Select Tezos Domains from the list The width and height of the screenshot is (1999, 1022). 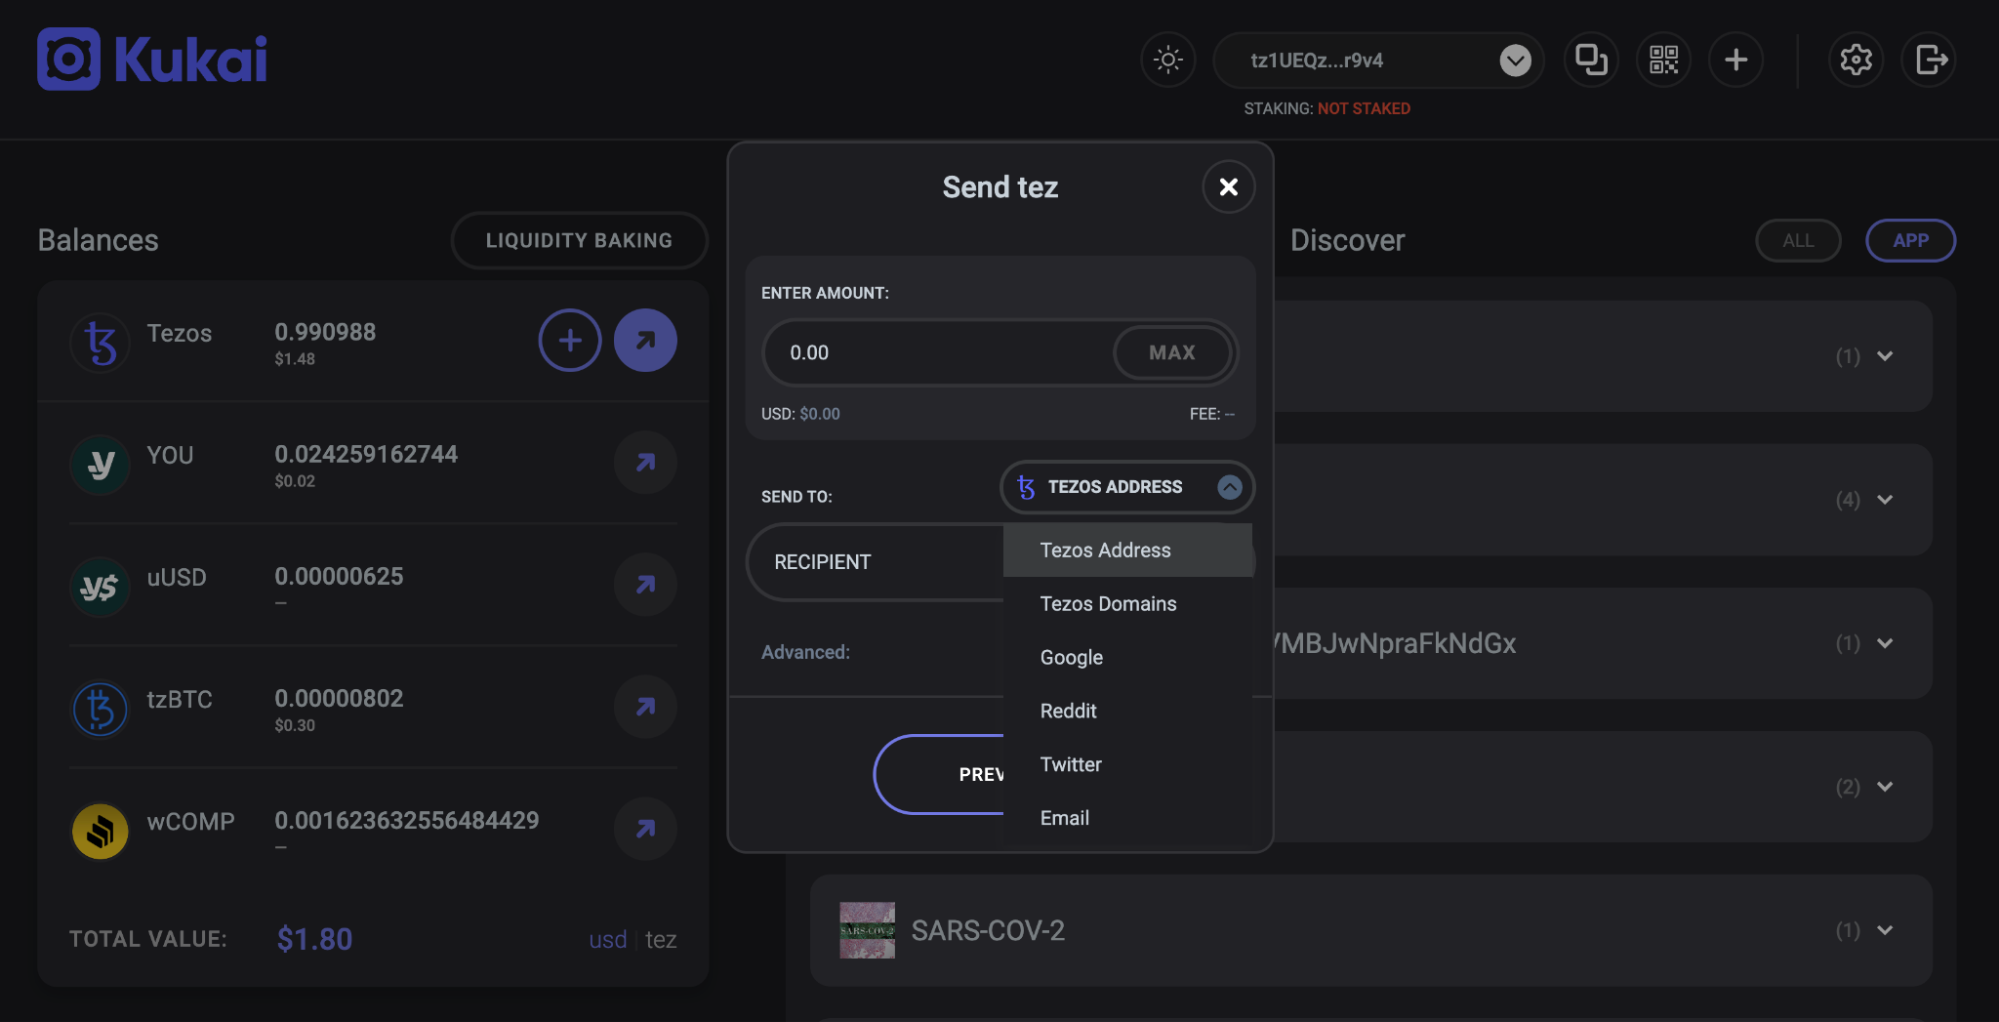[1108, 604]
